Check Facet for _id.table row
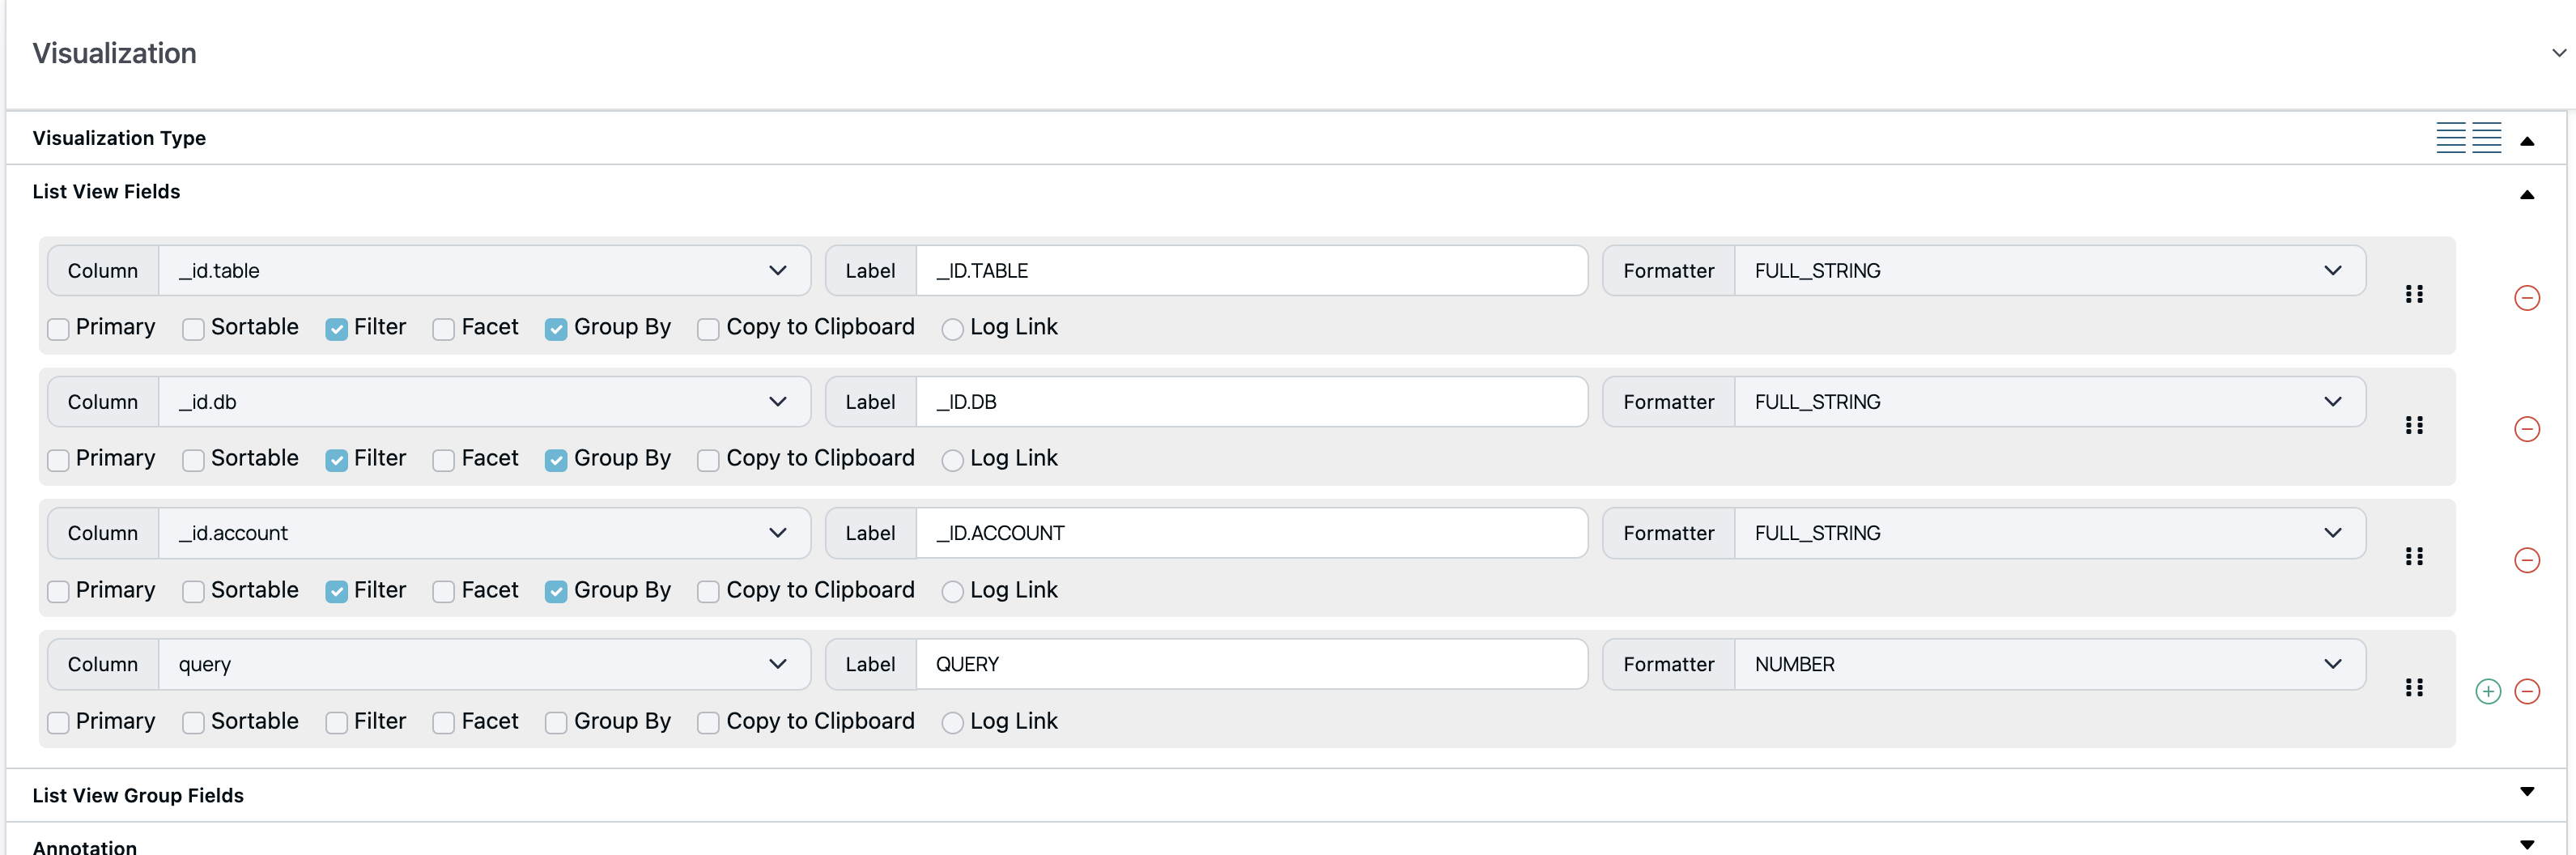The width and height of the screenshot is (2576, 855). click(x=443, y=329)
